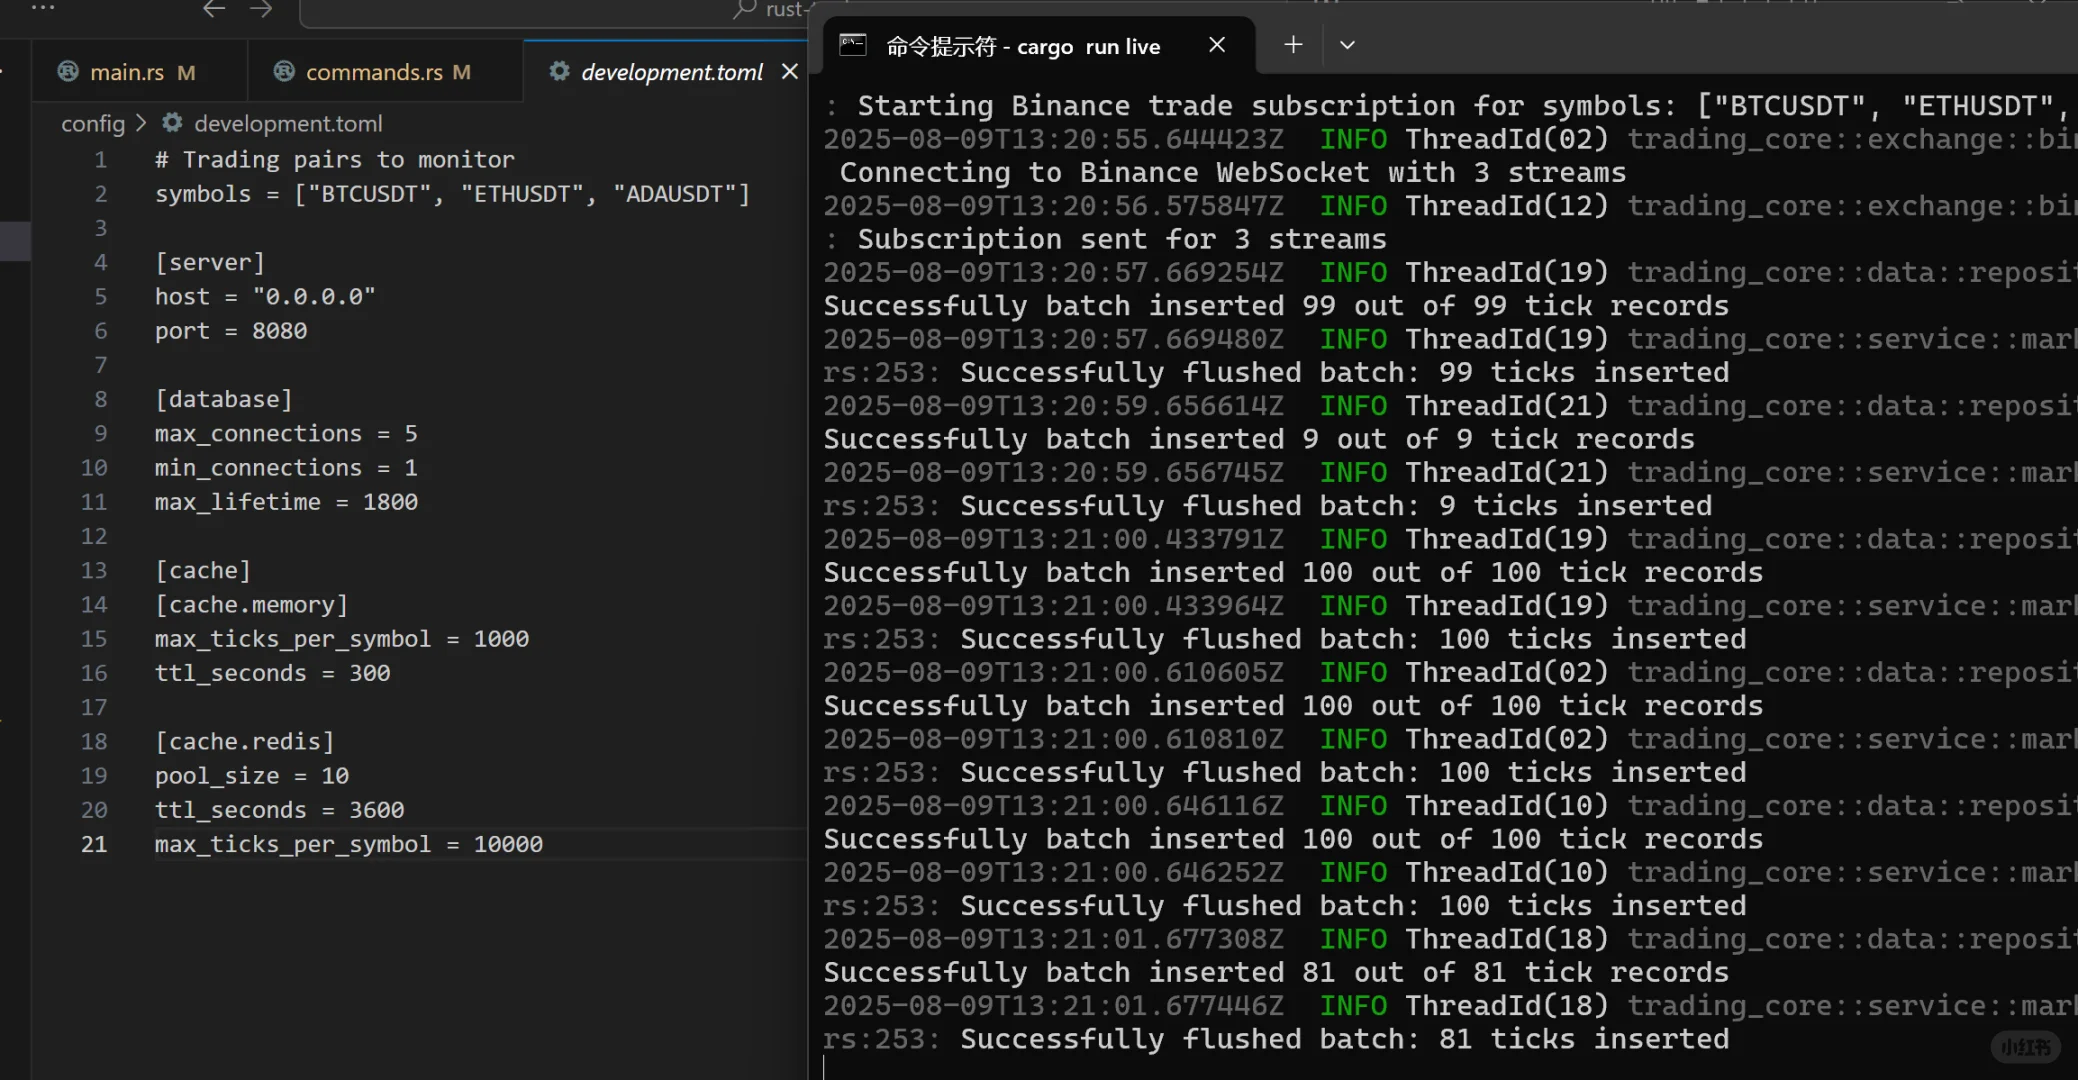
Task: Click line number 21 in the gutter
Action: 94,844
